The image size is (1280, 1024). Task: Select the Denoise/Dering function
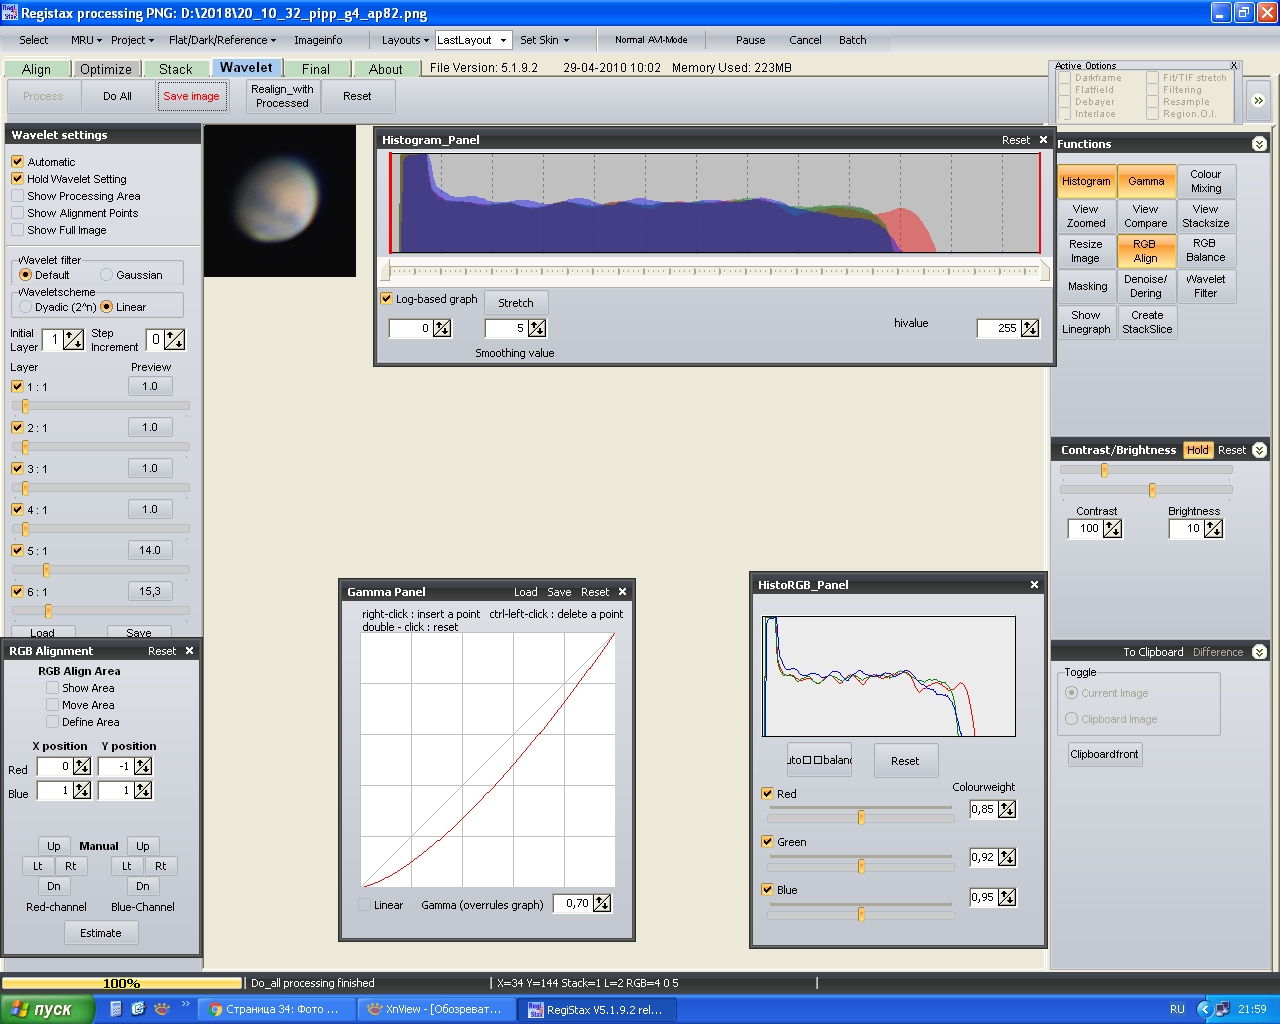point(1145,286)
